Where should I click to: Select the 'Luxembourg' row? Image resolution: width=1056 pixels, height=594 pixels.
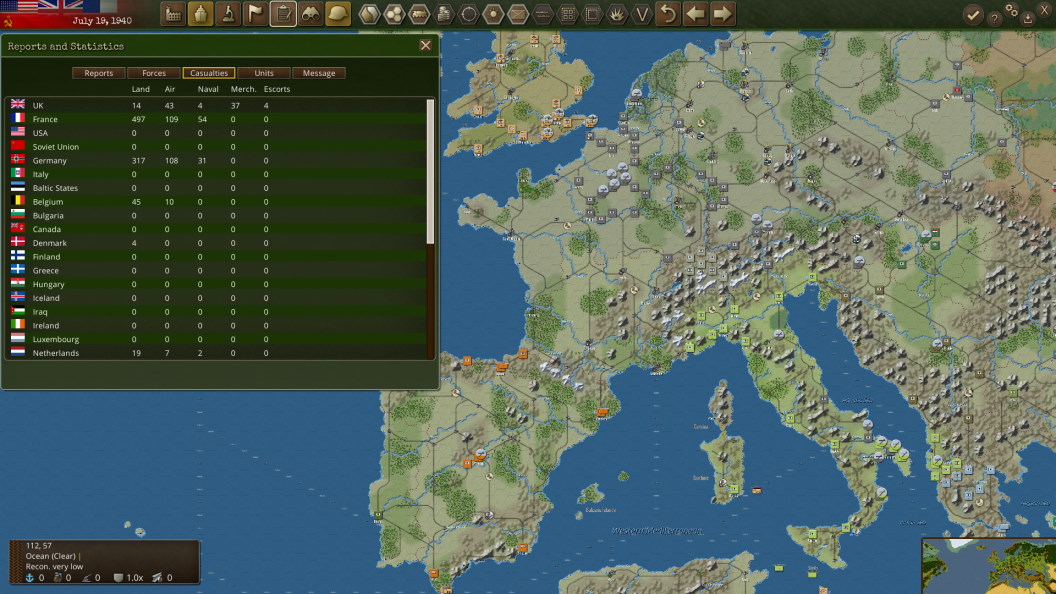tap(216, 339)
